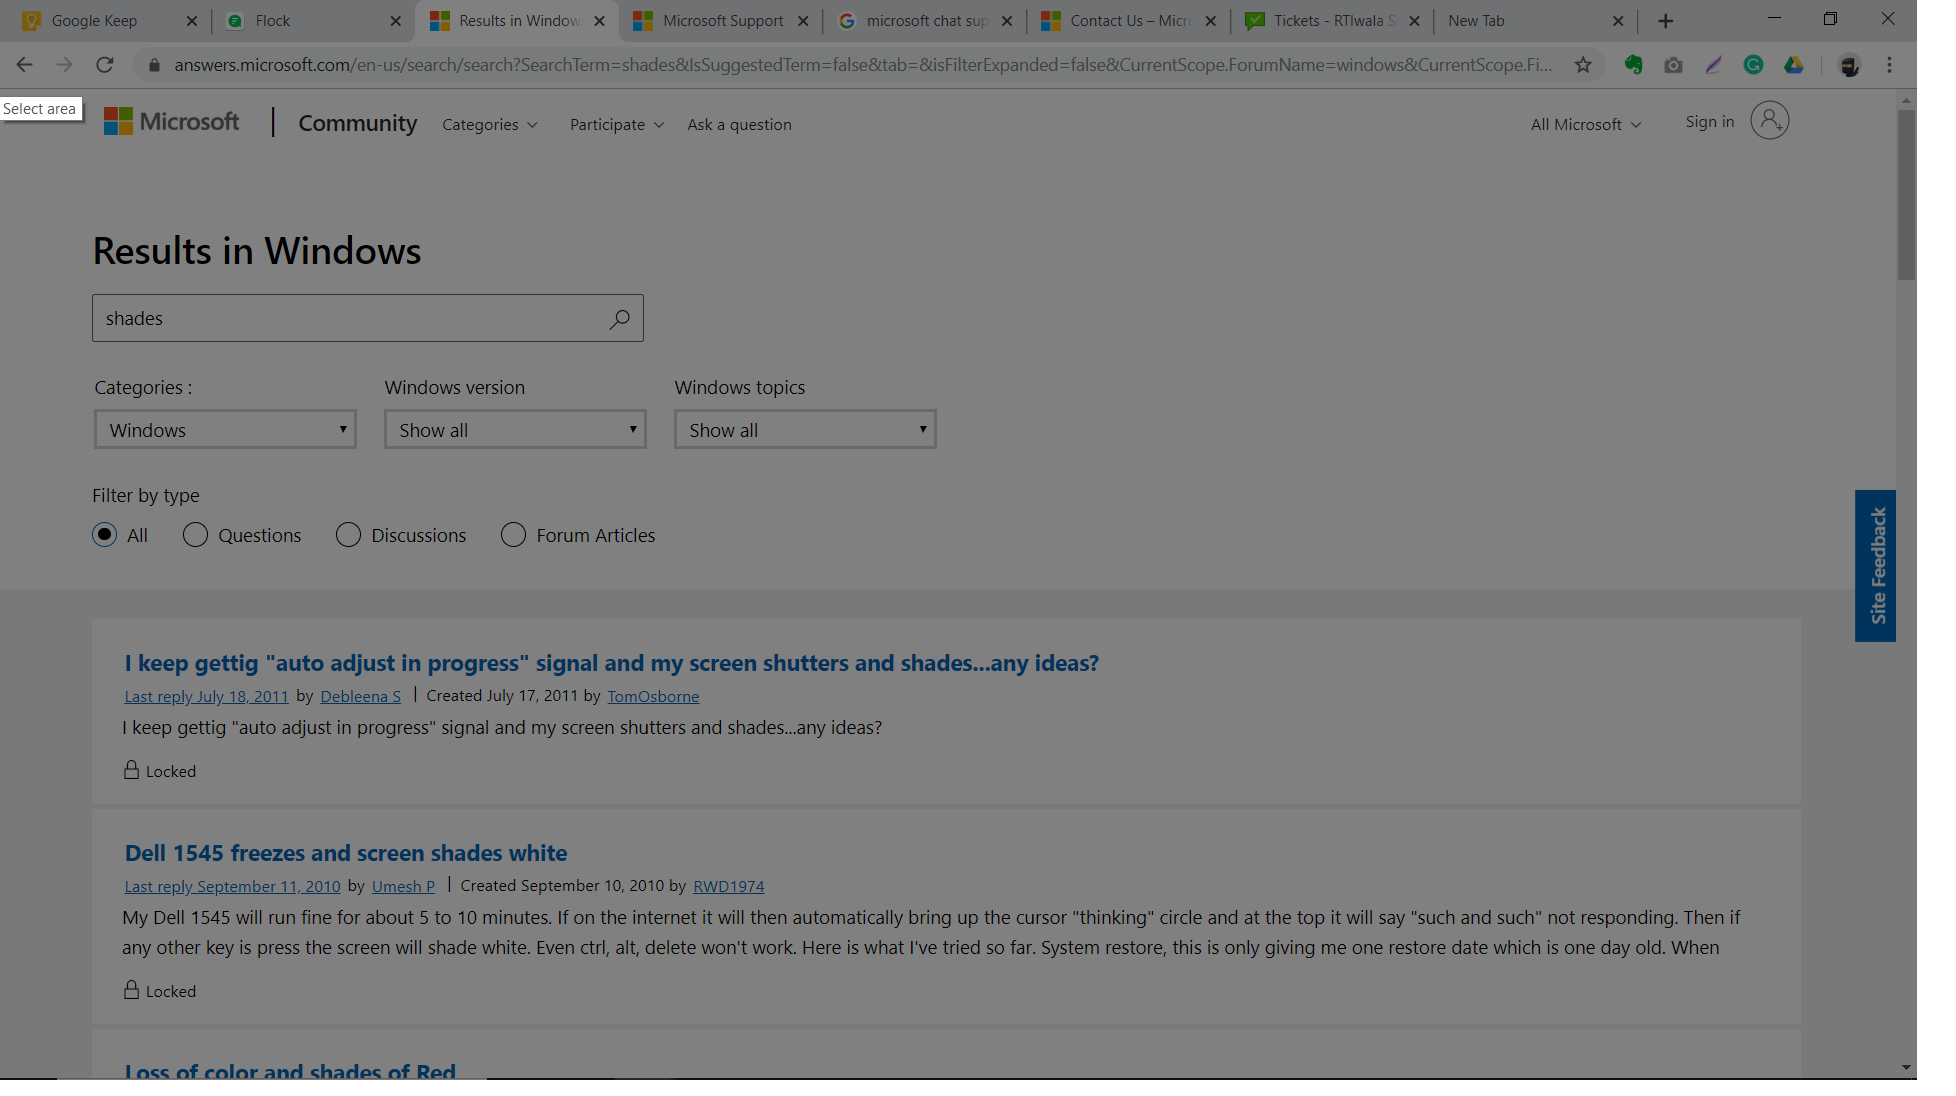Viewport: 1956px width, 1096px height.
Task: Click the Sign in link
Action: tap(1710, 122)
